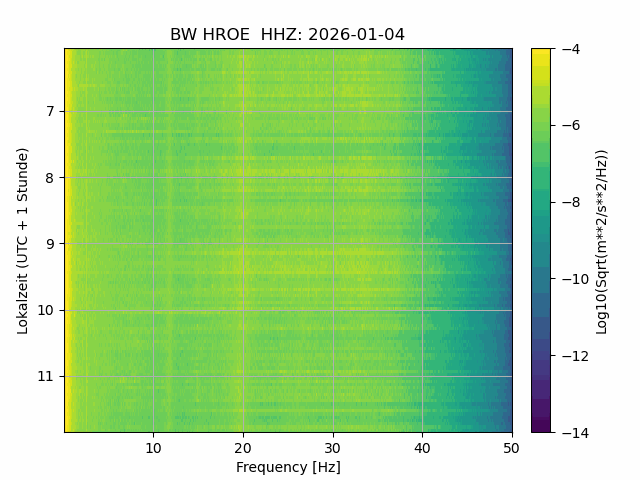640x480 pixels.
Task: Click the y-axis hour tick label '7'
Action: click(x=52, y=111)
